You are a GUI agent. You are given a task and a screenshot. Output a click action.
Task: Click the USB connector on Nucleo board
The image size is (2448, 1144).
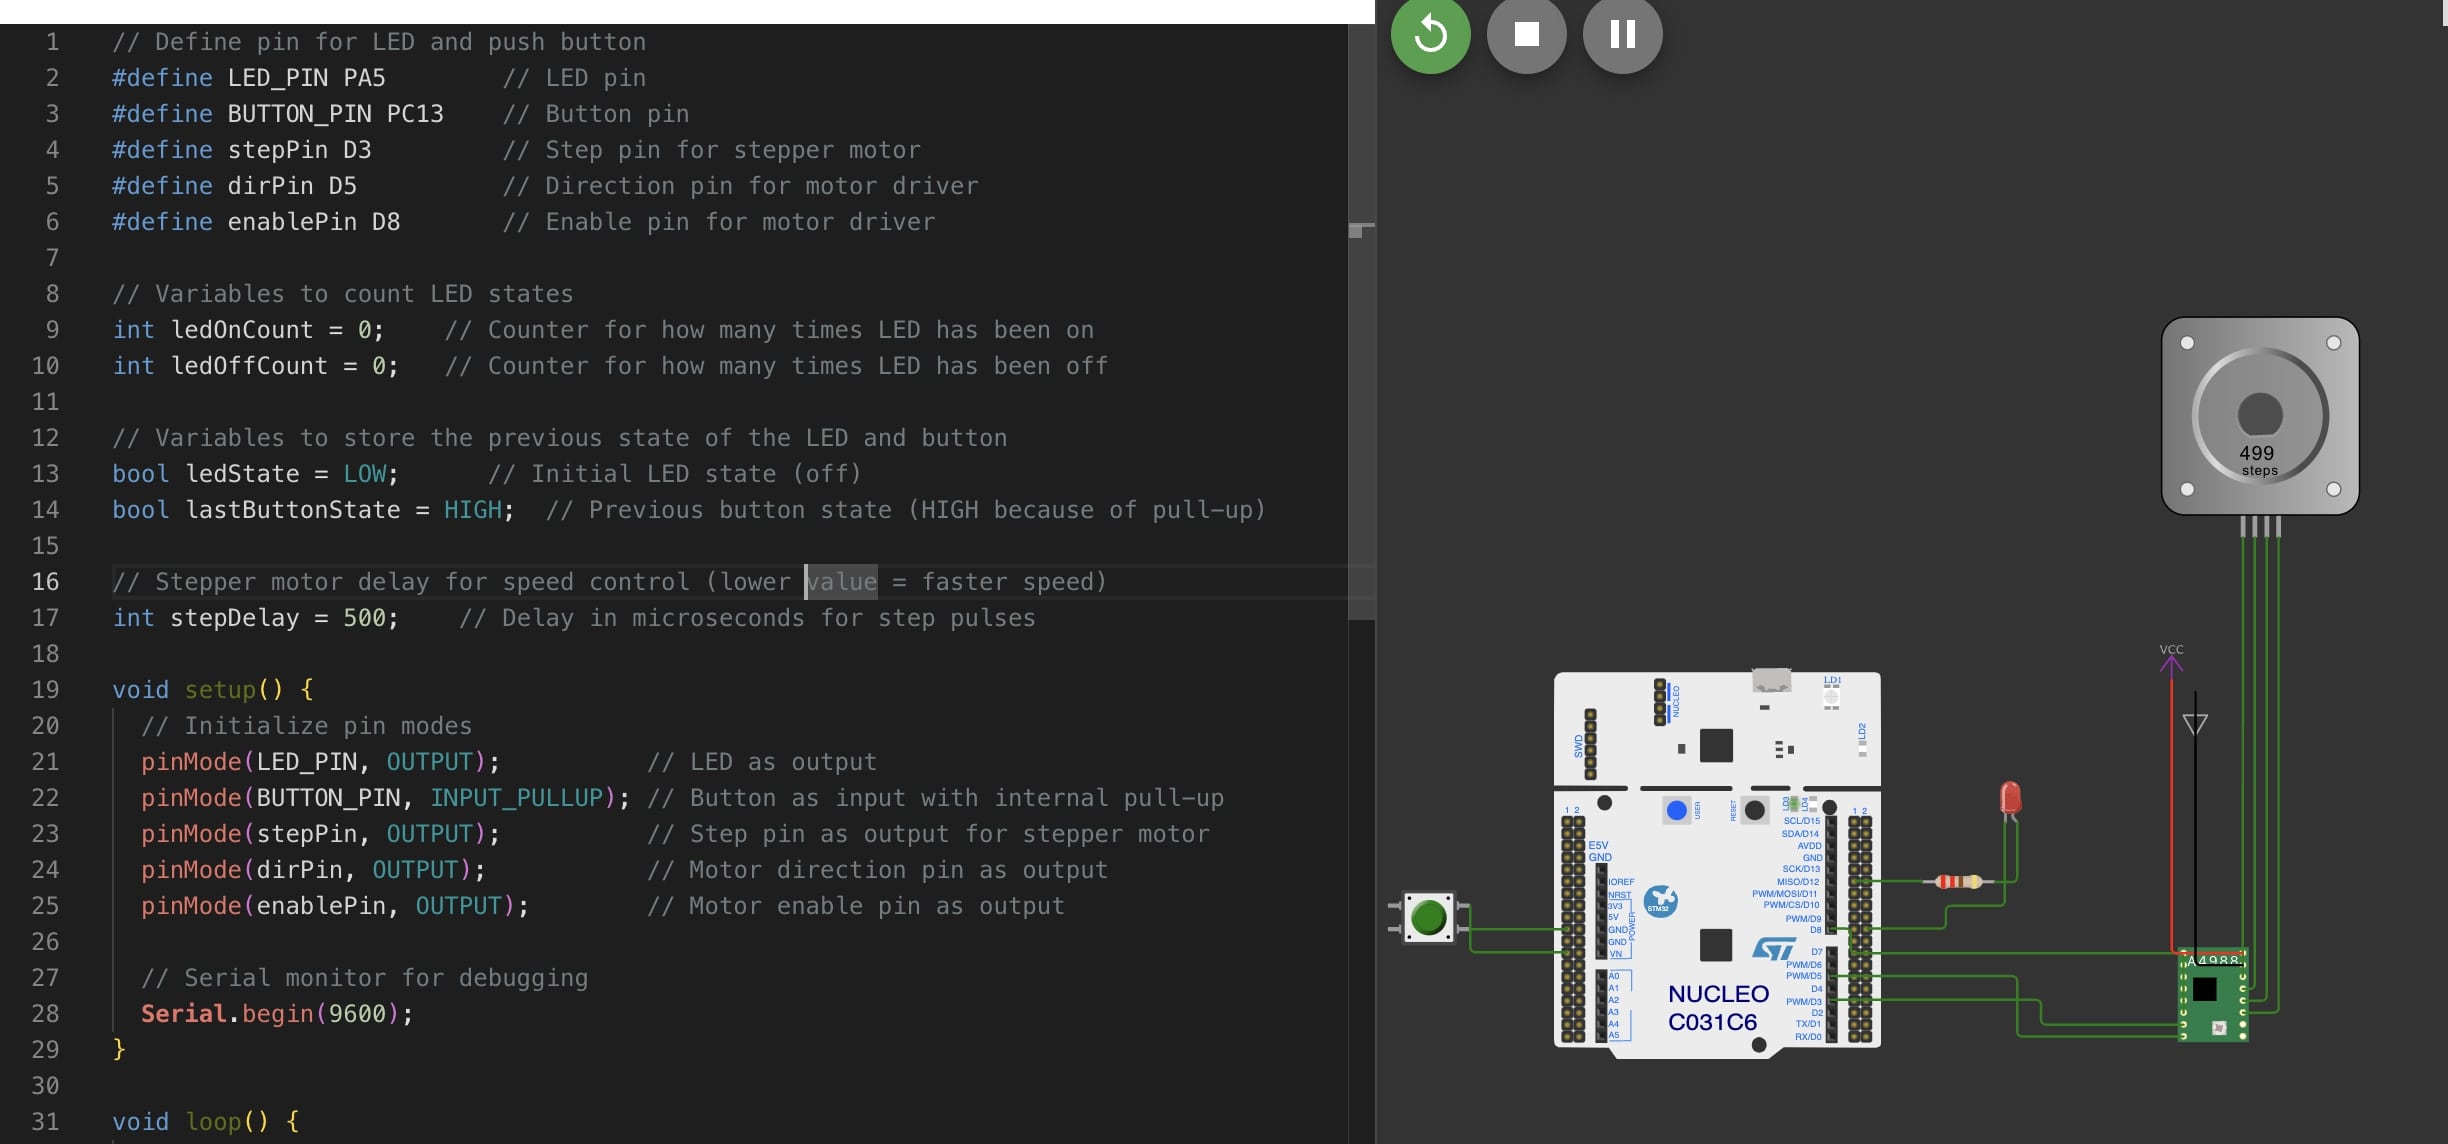tap(1771, 681)
